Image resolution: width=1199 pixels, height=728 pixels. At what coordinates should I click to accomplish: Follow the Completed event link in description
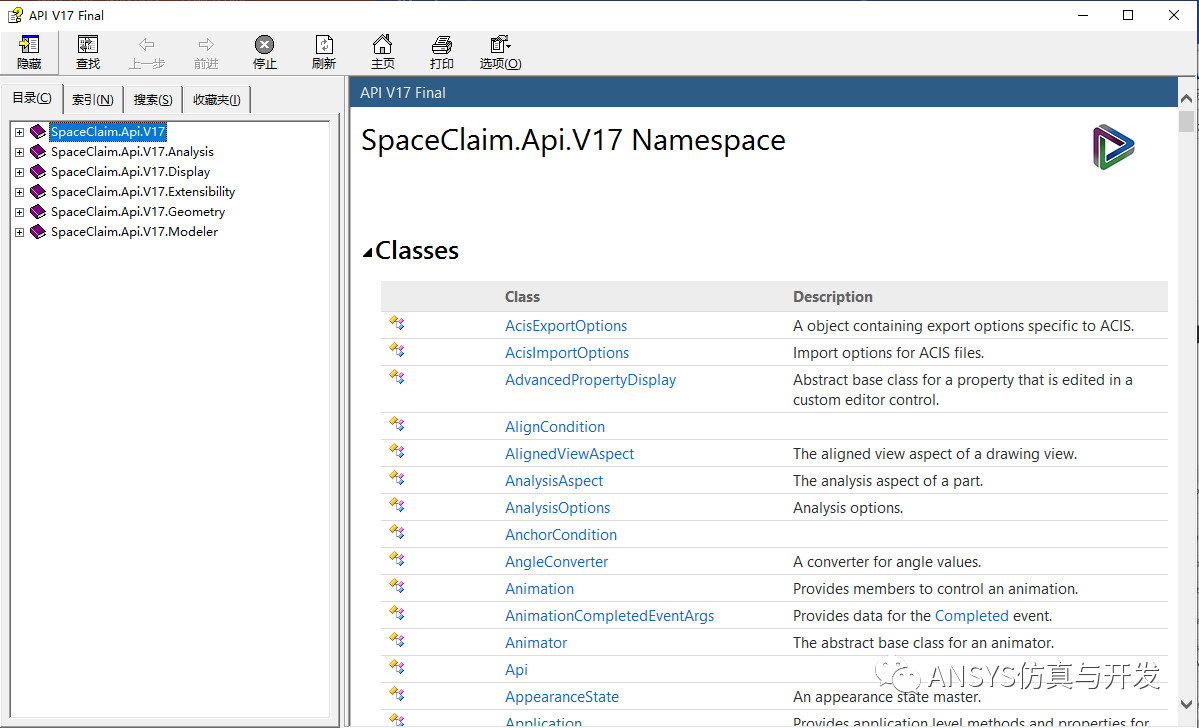[x=971, y=616]
